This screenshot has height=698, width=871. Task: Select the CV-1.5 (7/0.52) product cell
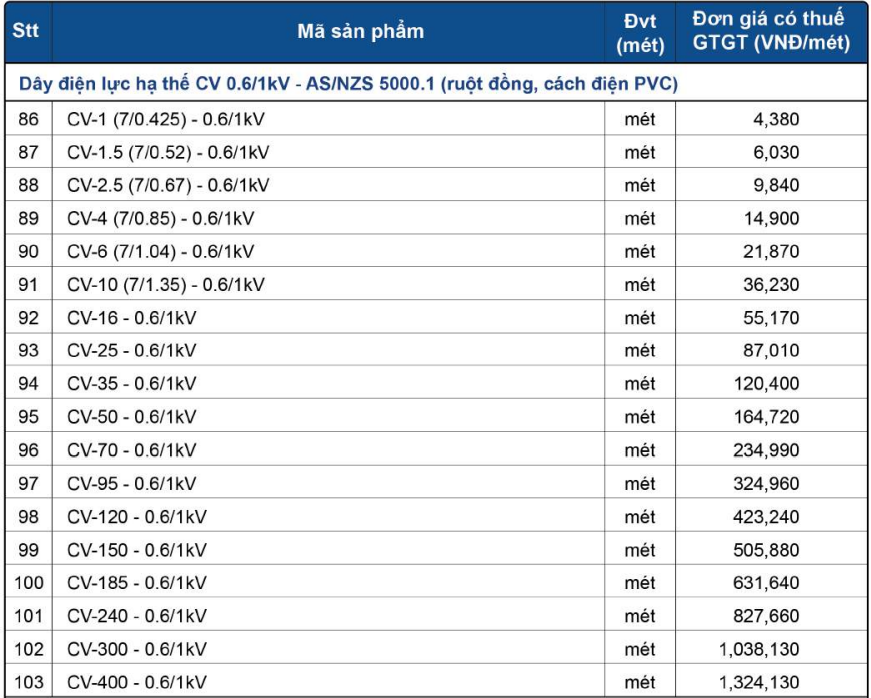click(168, 153)
